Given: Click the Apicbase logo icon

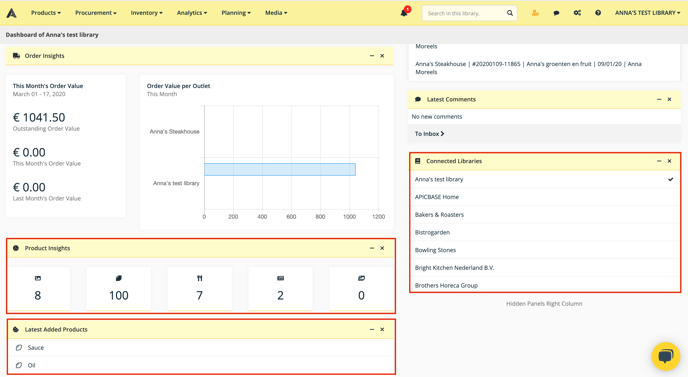Looking at the screenshot, I should [x=11, y=13].
